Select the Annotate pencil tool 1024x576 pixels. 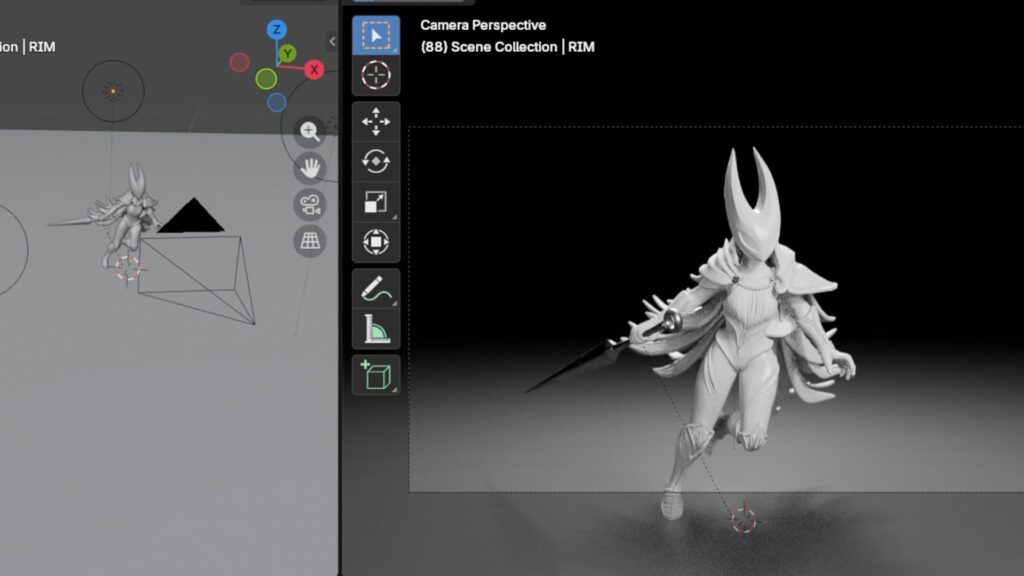click(x=376, y=289)
